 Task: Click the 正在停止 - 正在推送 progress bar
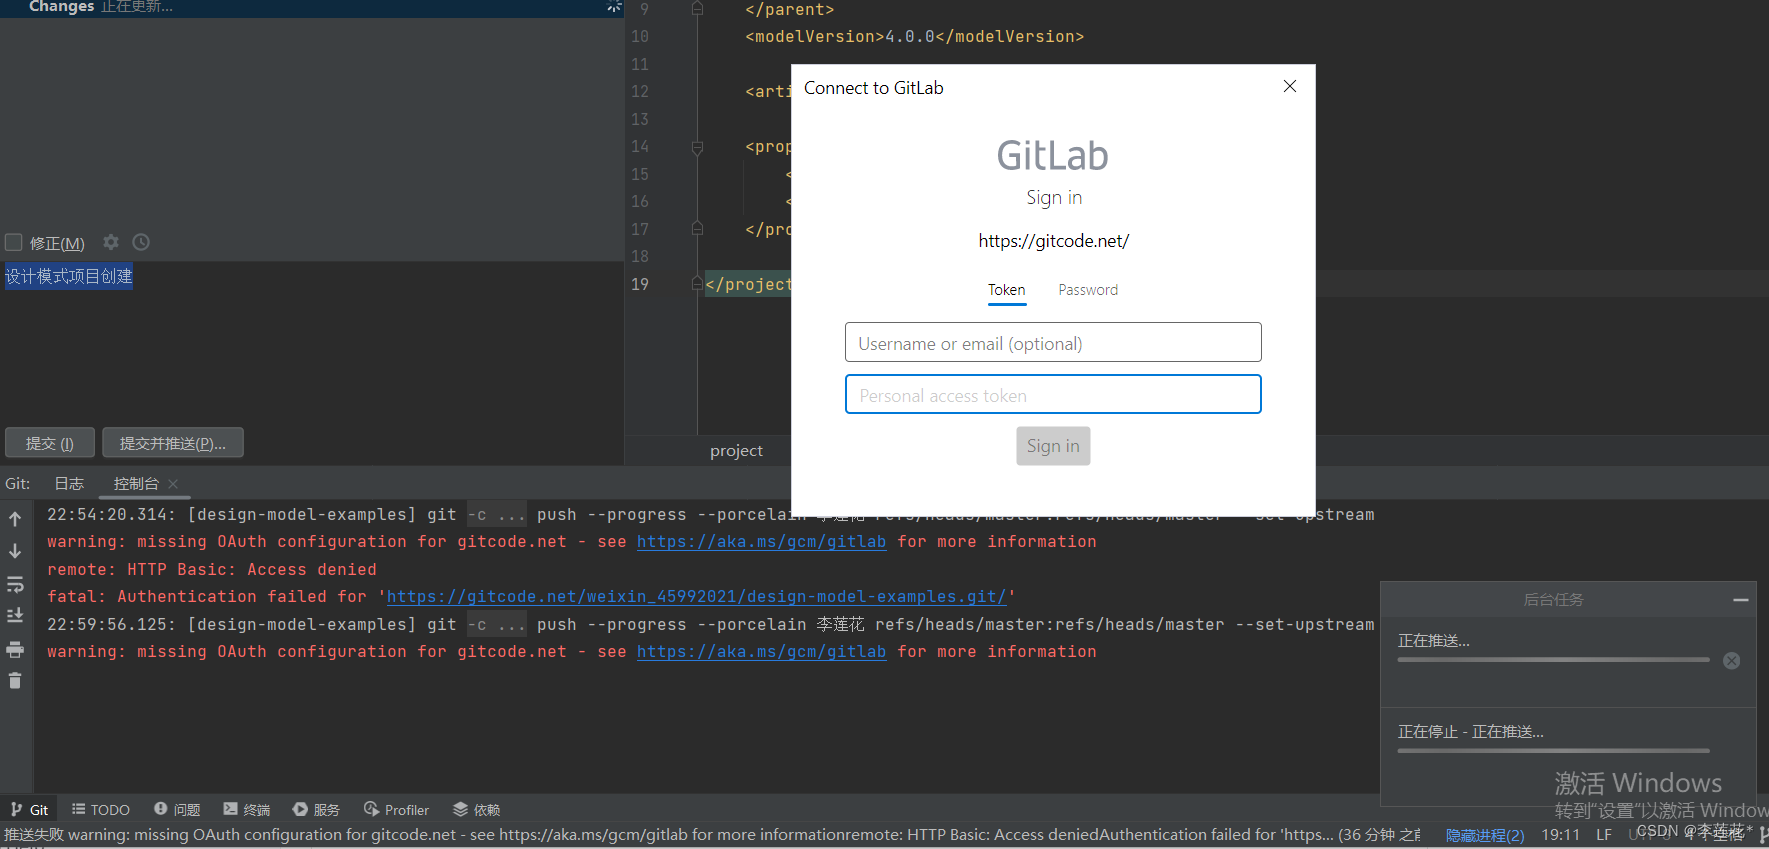click(x=1553, y=751)
